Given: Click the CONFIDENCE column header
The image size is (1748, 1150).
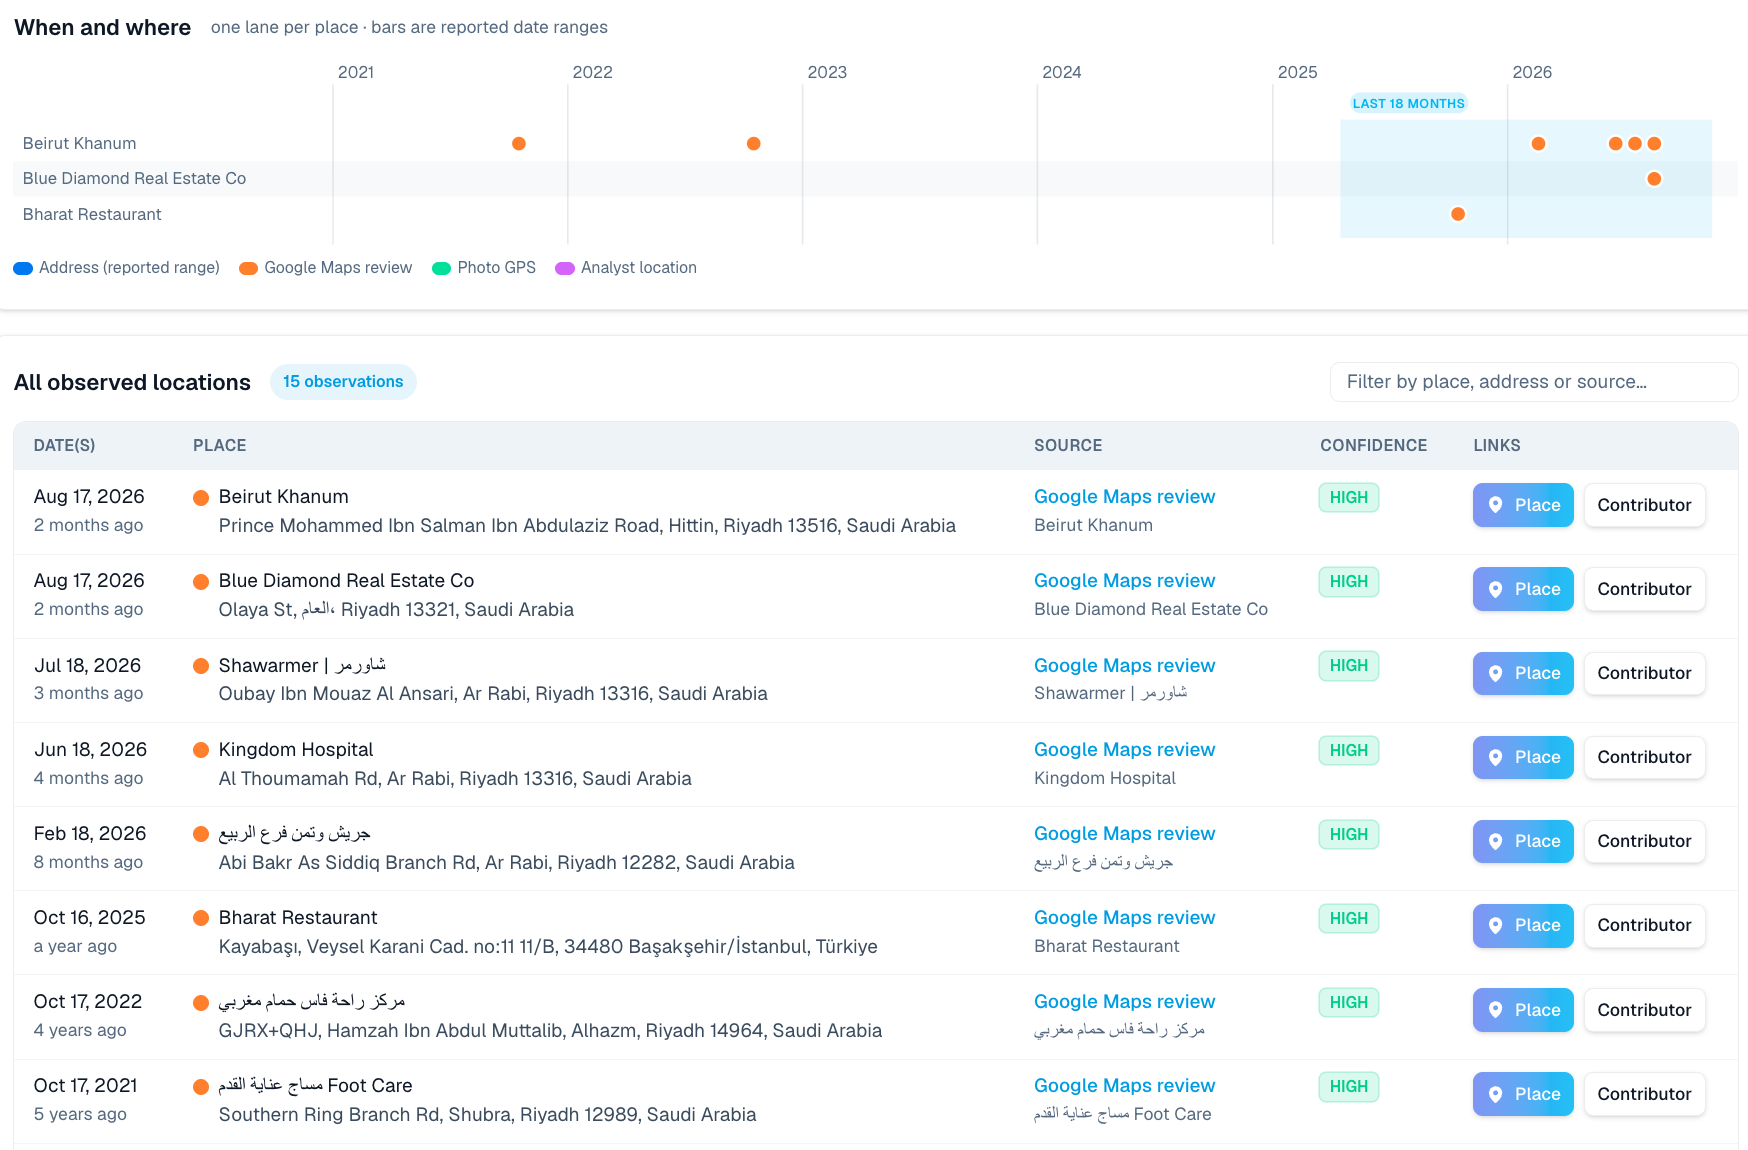Looking at the screenshot, I should 1373,446.
